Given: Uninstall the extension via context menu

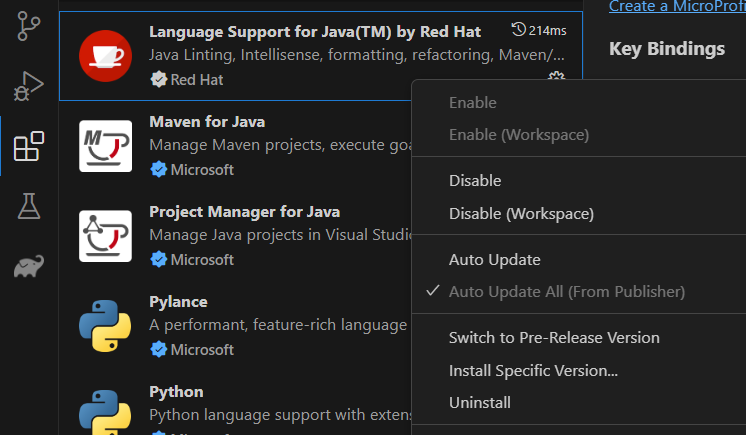Looking at the screenshot, I should click(479, 403).
